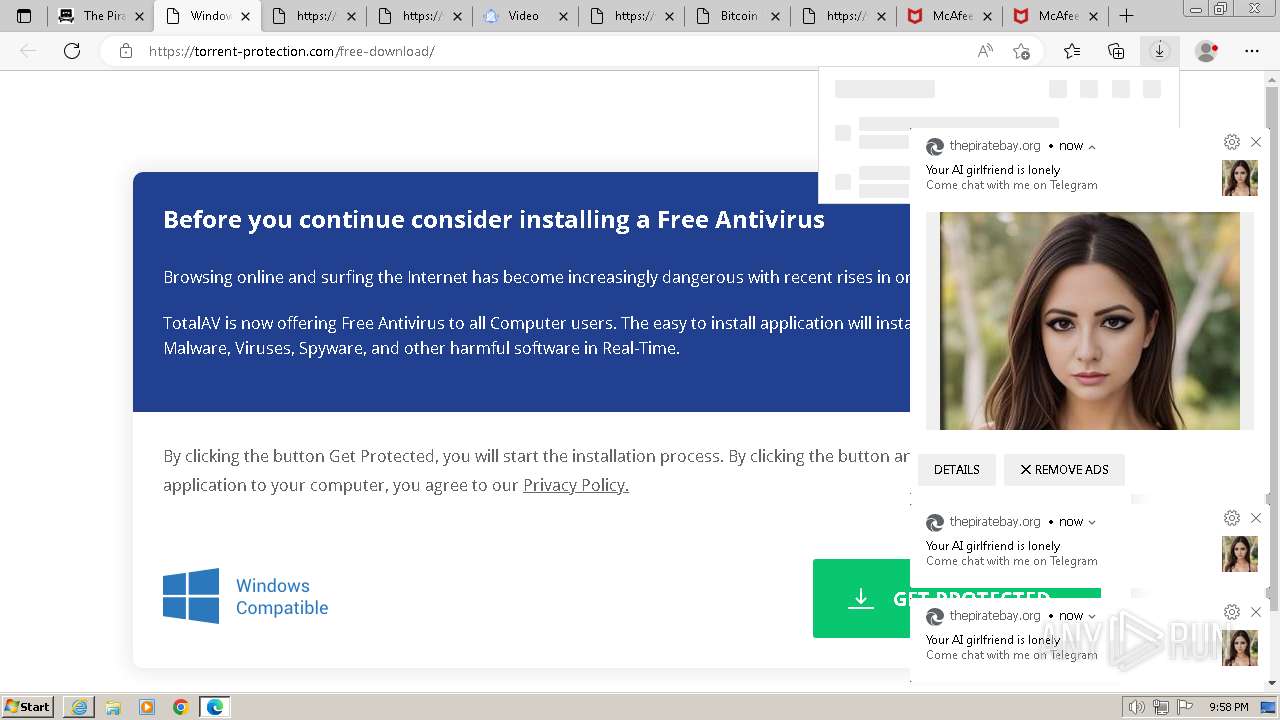Screen dimensions: 1280x720
Task: Open media player from taskbar
Action: [147, 707]
